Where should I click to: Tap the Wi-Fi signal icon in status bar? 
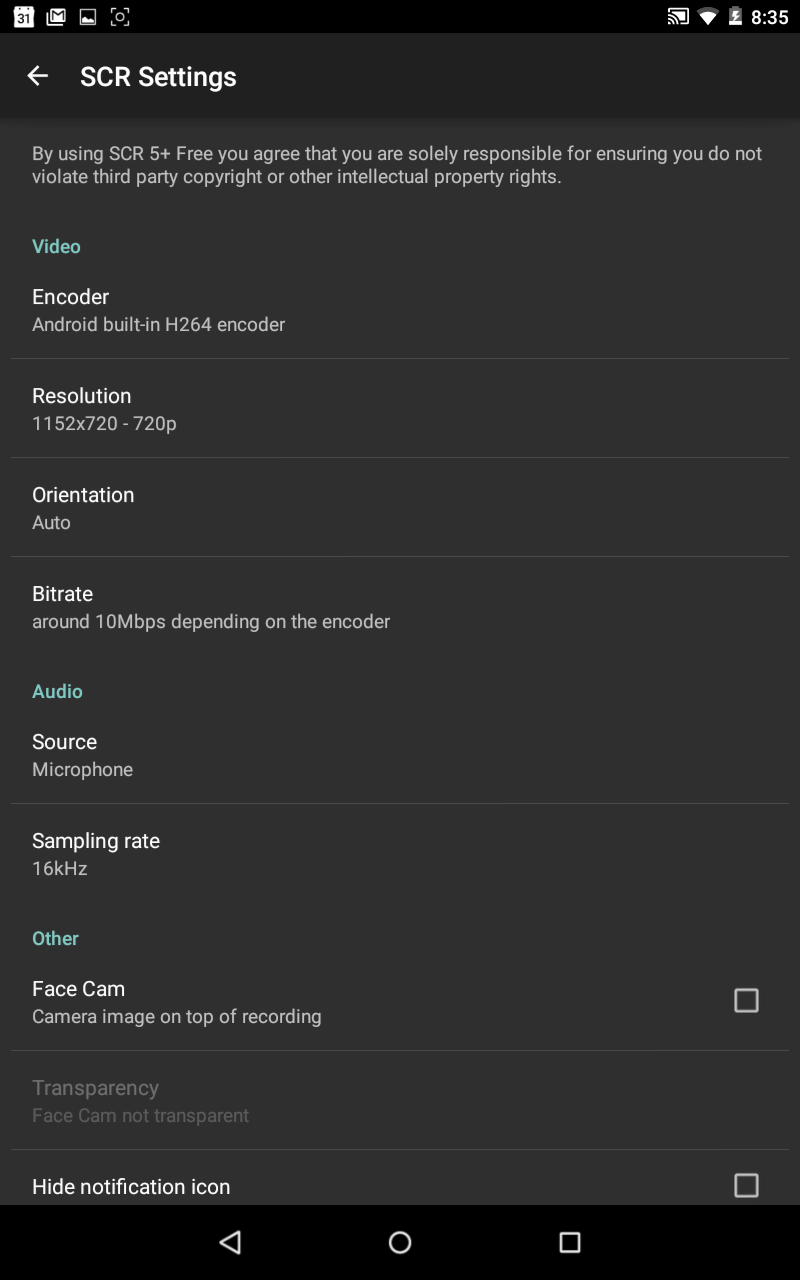coord(708,16)
